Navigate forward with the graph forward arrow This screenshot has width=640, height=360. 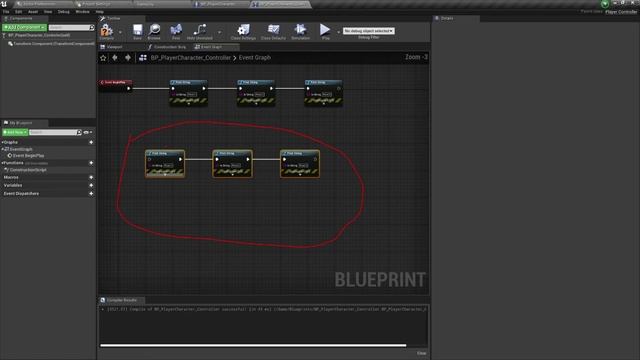pos(128,58)
